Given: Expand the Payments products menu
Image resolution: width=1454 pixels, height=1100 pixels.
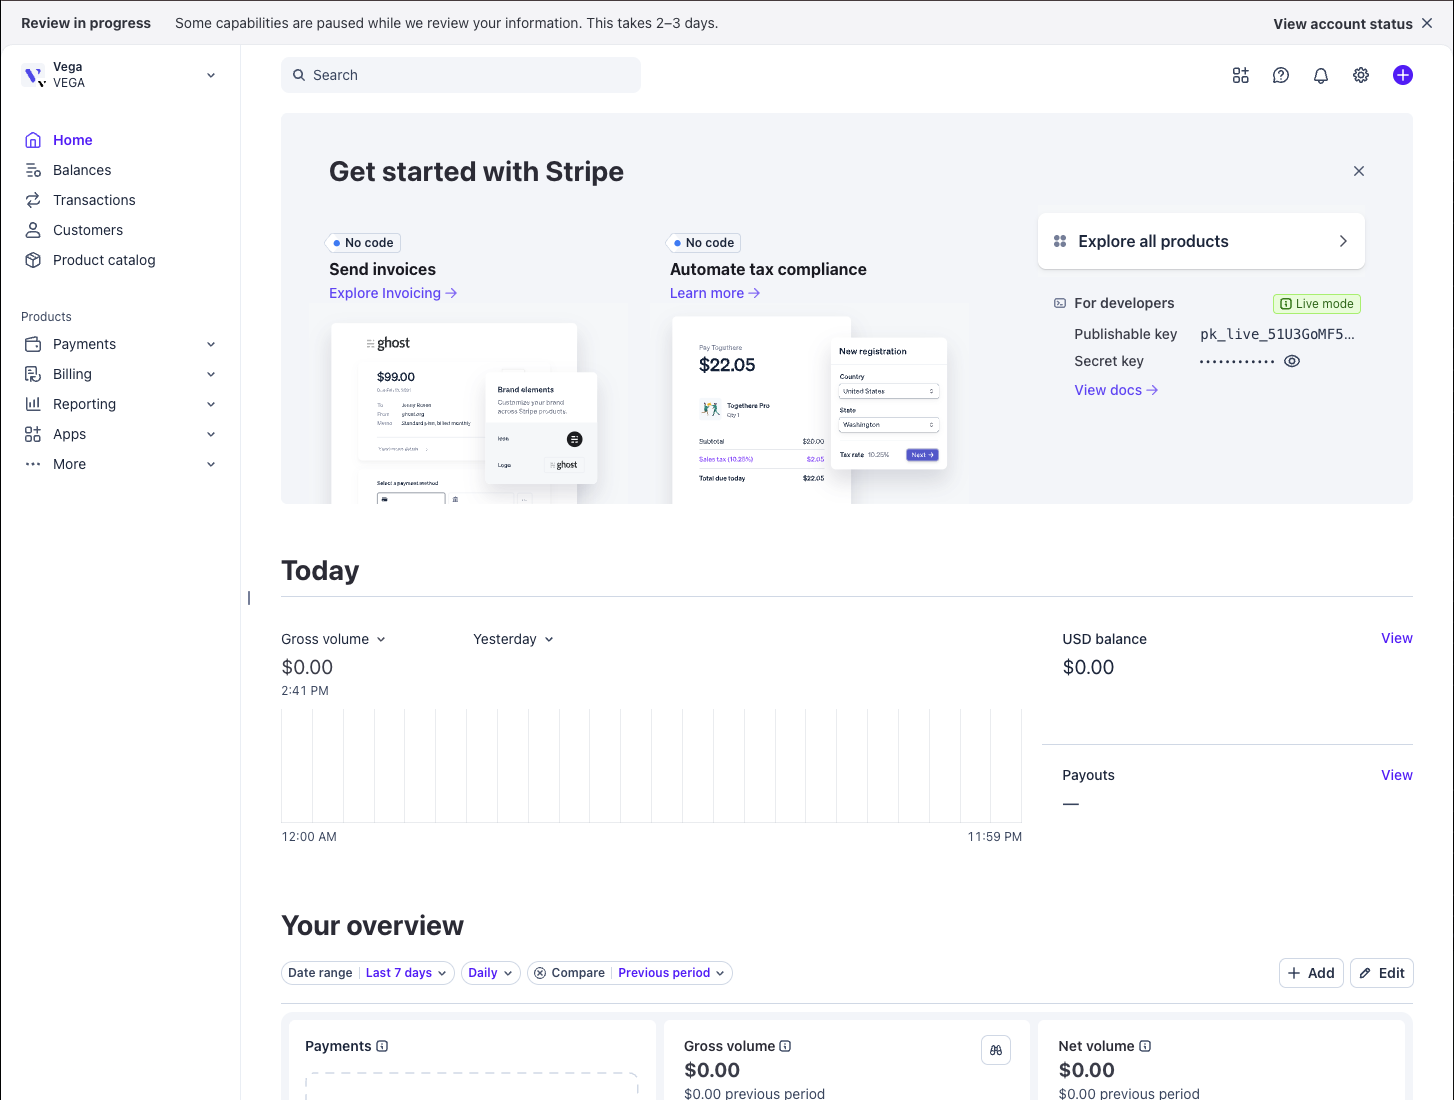Looking at the screenshot, I should click(211, 344).
